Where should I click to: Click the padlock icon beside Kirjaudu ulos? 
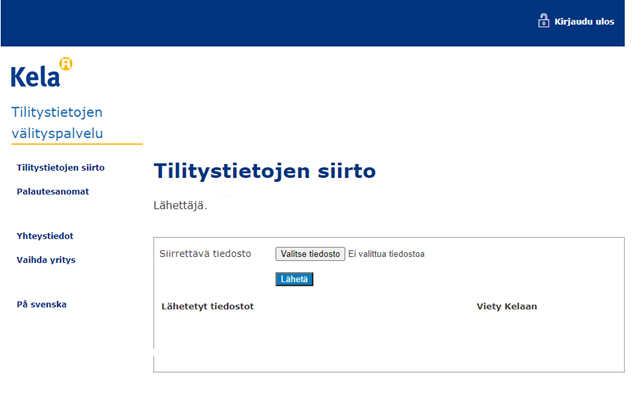tap(543, 21)
